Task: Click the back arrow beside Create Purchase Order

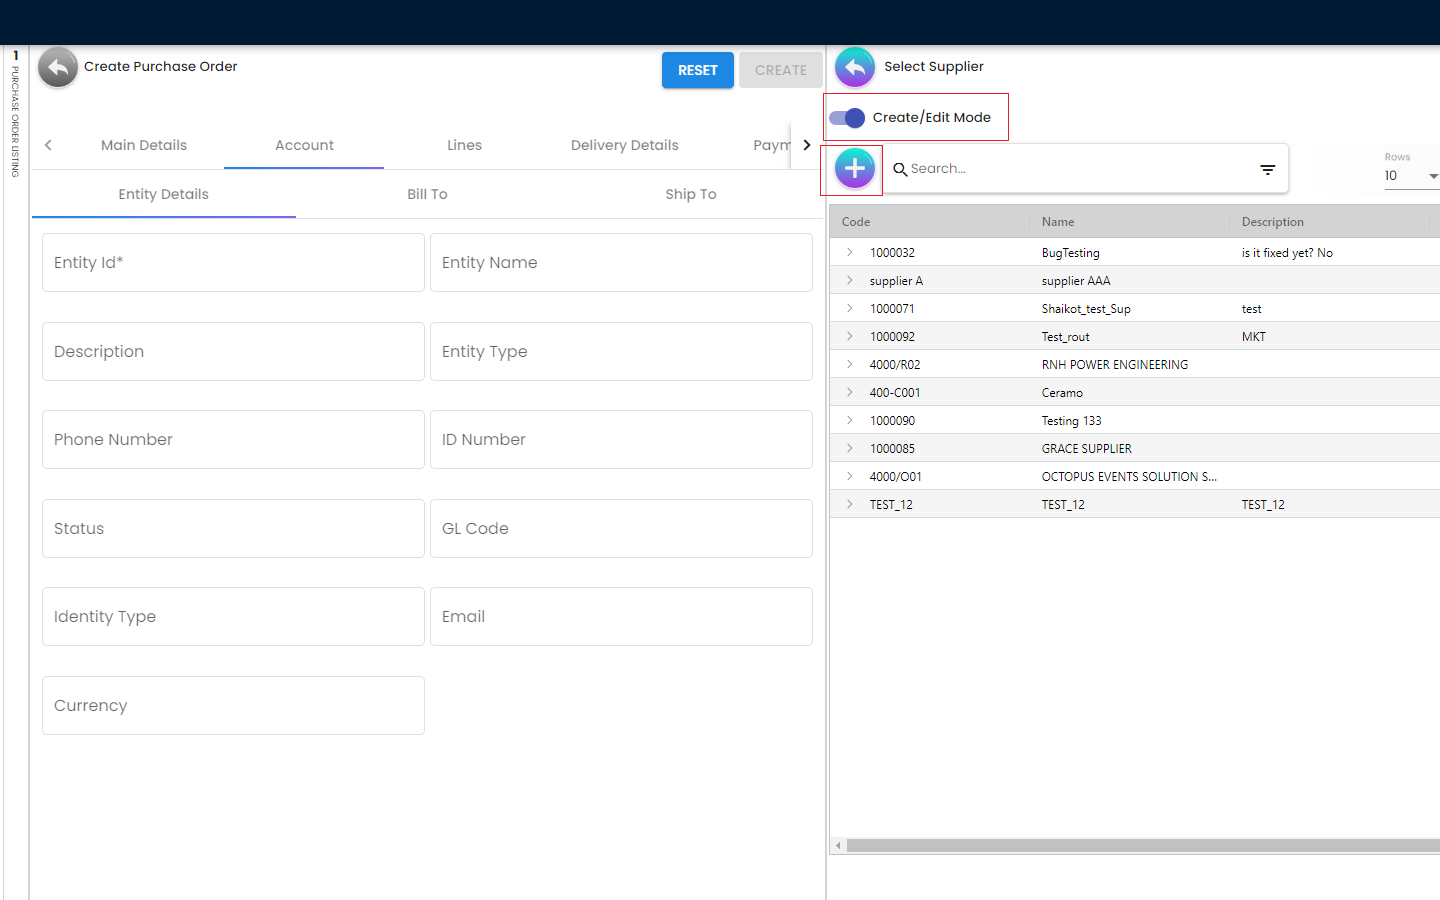Action: pyautogui.click(x=58, y=68)
